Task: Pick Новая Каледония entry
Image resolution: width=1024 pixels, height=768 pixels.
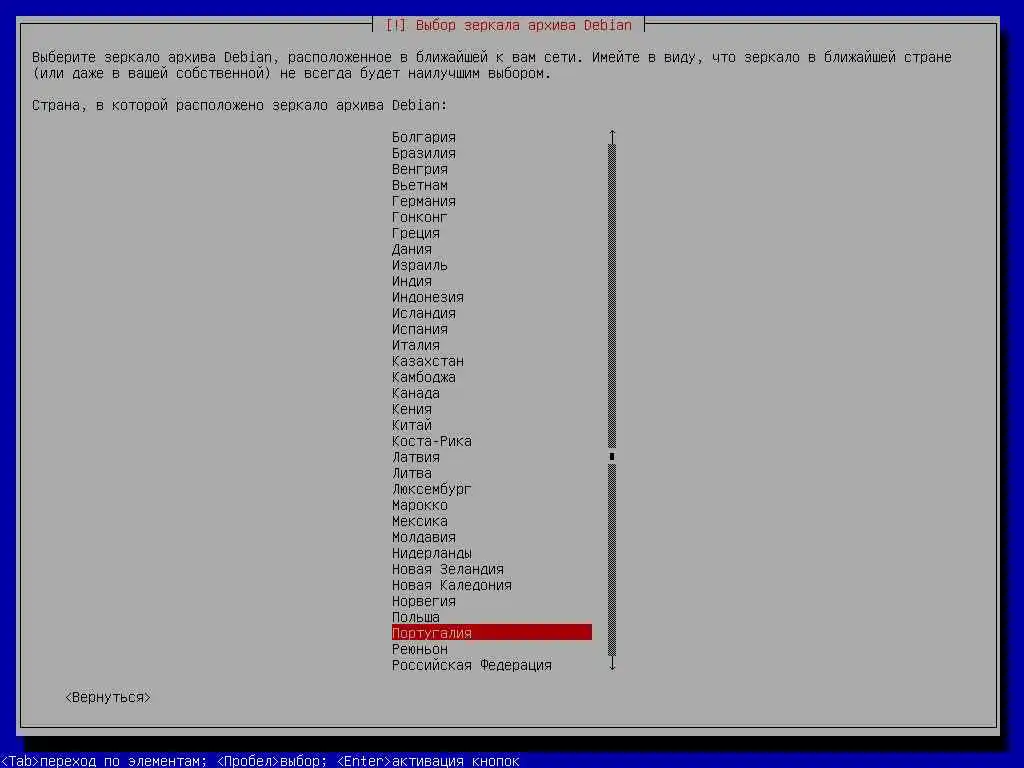Action: coord(452,585)
